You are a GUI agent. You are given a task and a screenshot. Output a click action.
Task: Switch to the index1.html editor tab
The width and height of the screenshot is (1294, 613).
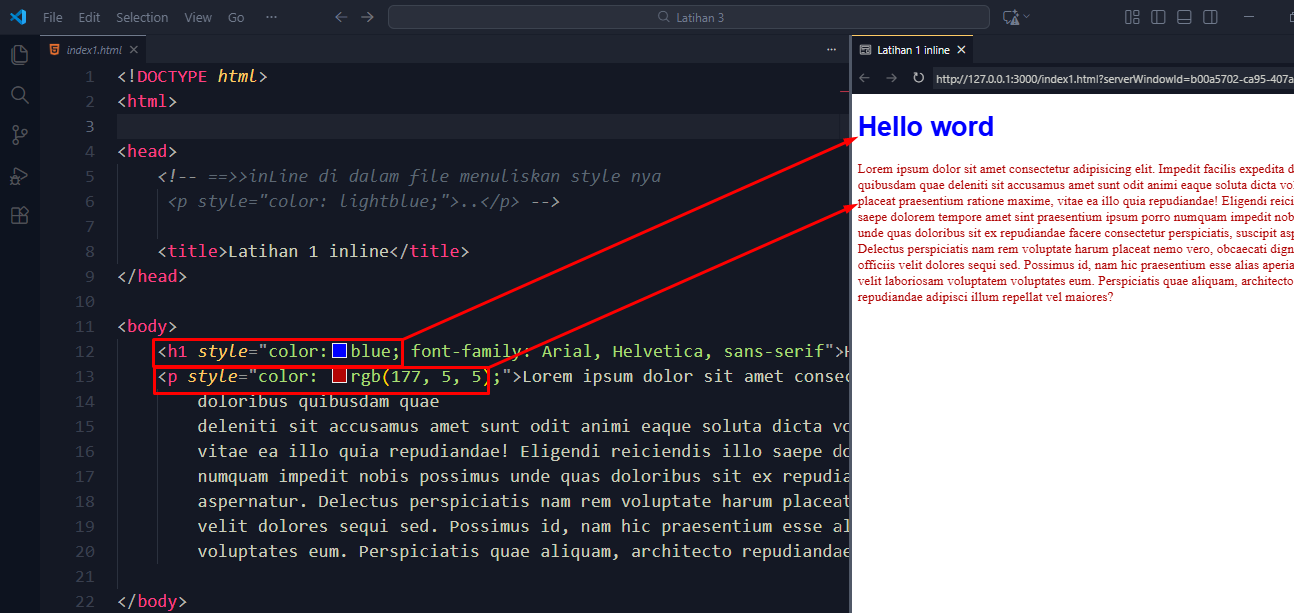[x=93, y=49]
